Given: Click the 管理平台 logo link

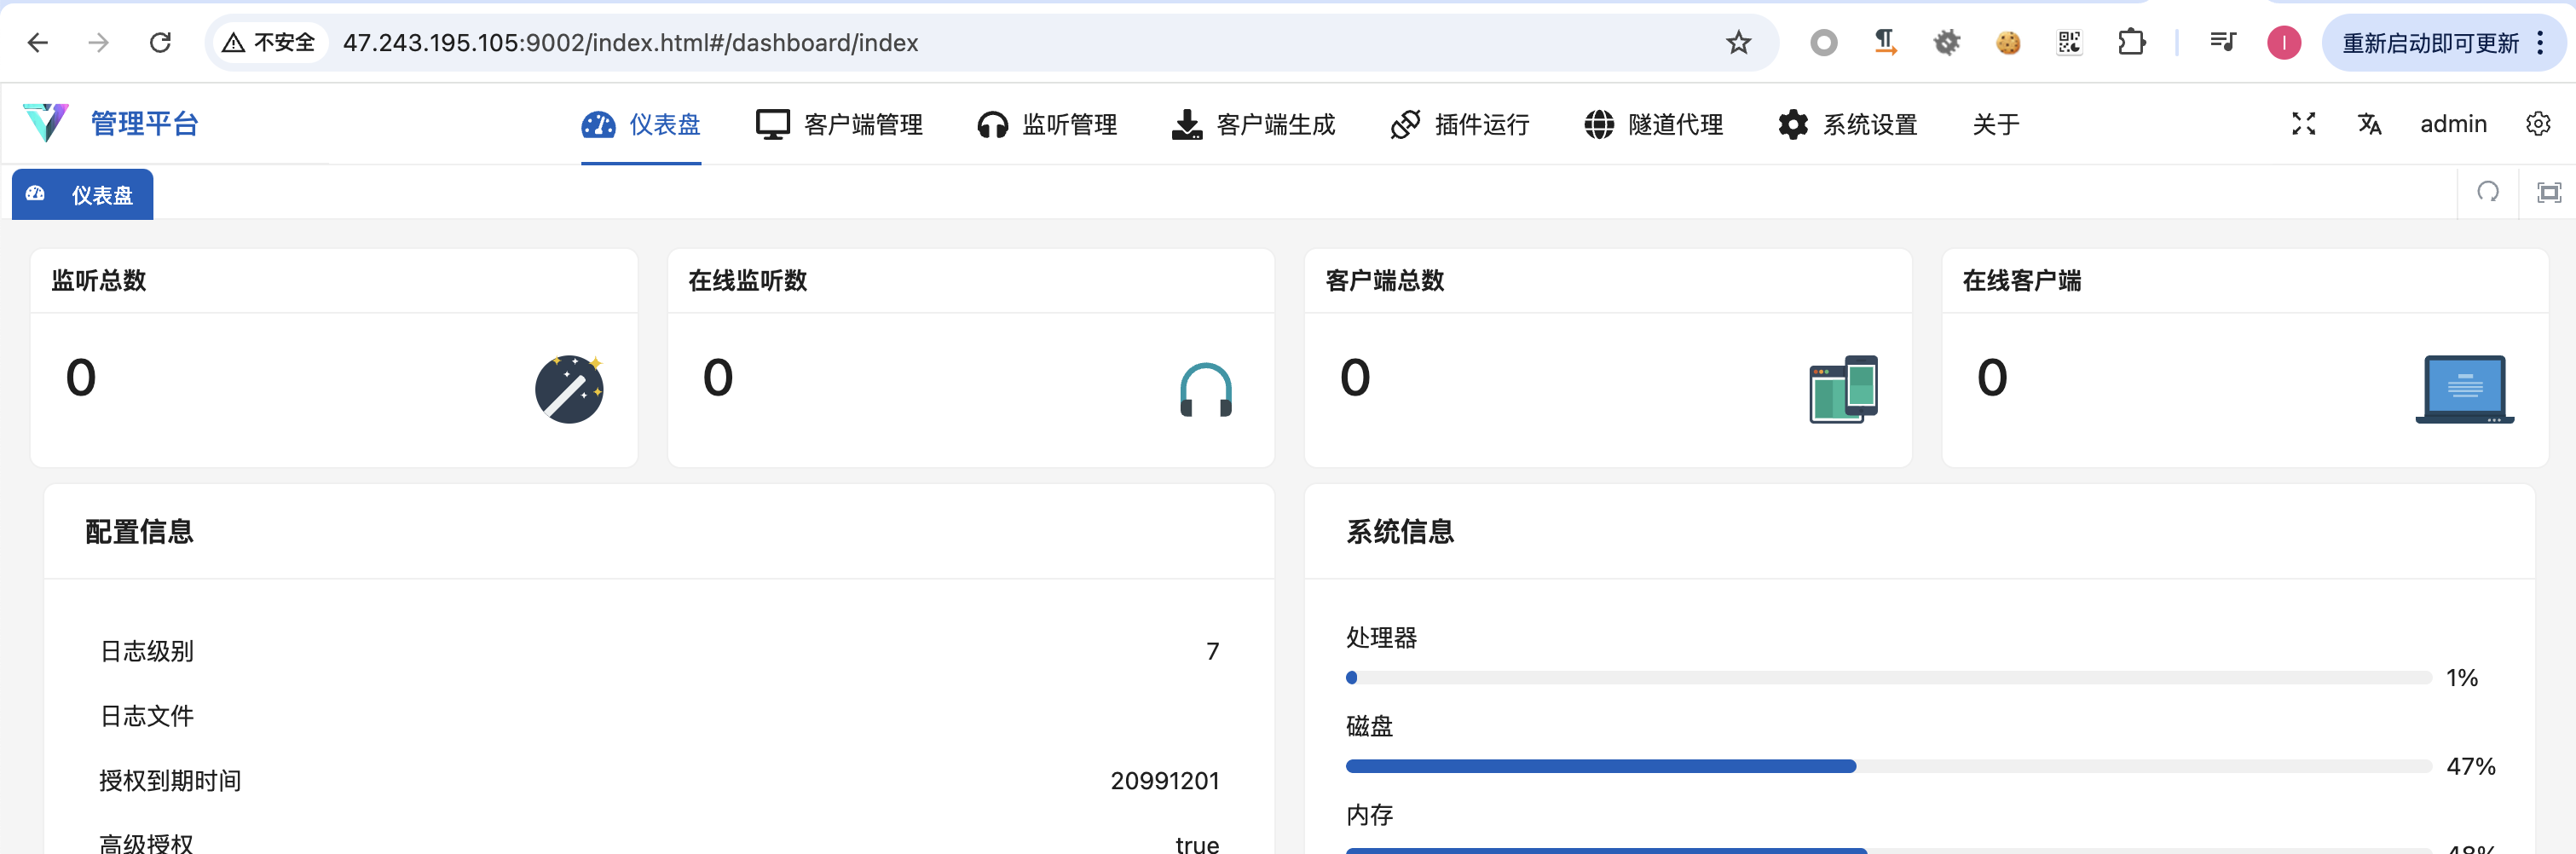Looking at the screenshot, I should 143,124.
